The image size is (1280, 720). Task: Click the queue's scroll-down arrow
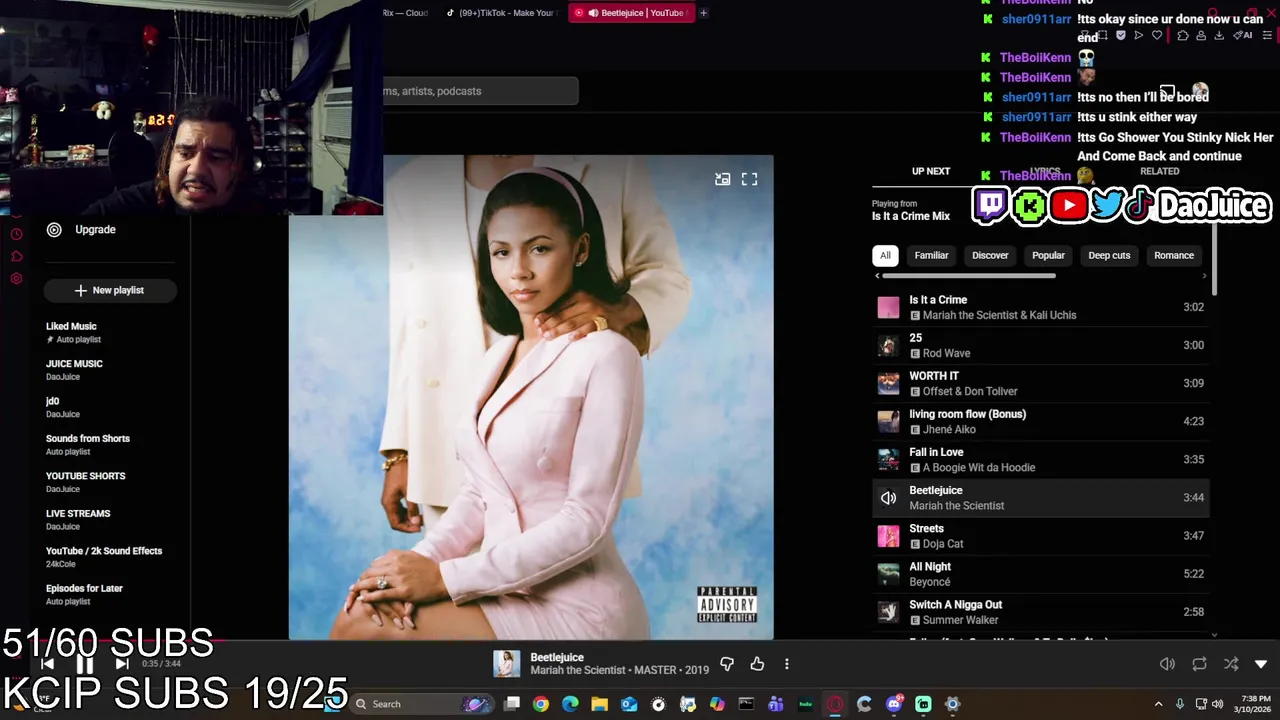coord(1214,634)
